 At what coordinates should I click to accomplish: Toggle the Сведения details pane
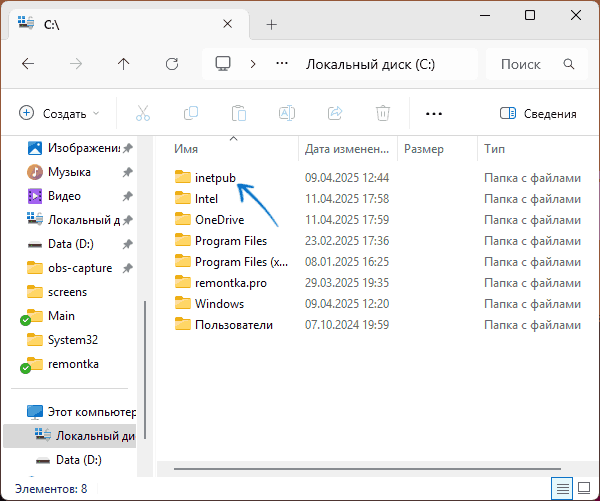pyautogui.click(x=538, y=113)
